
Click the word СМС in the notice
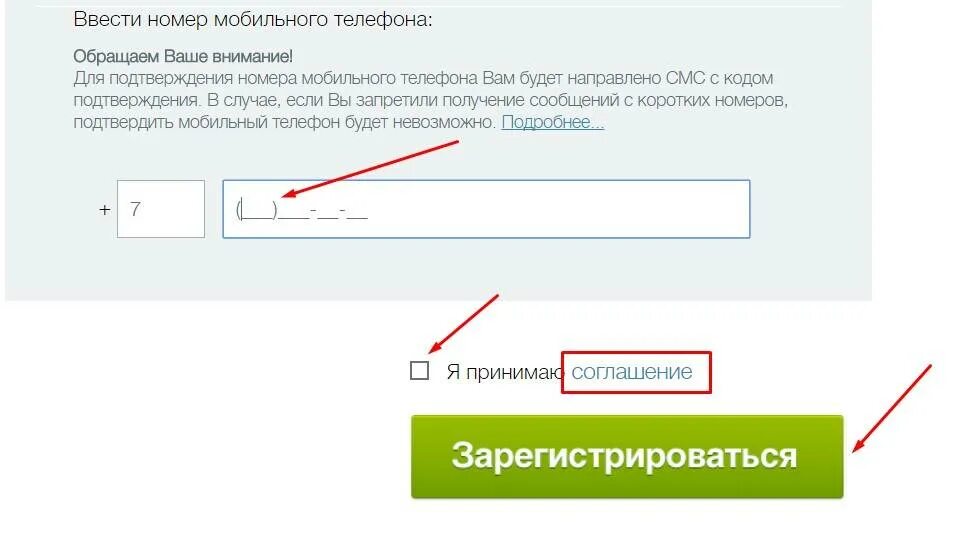pyautogui.click(x=685, y=78)
